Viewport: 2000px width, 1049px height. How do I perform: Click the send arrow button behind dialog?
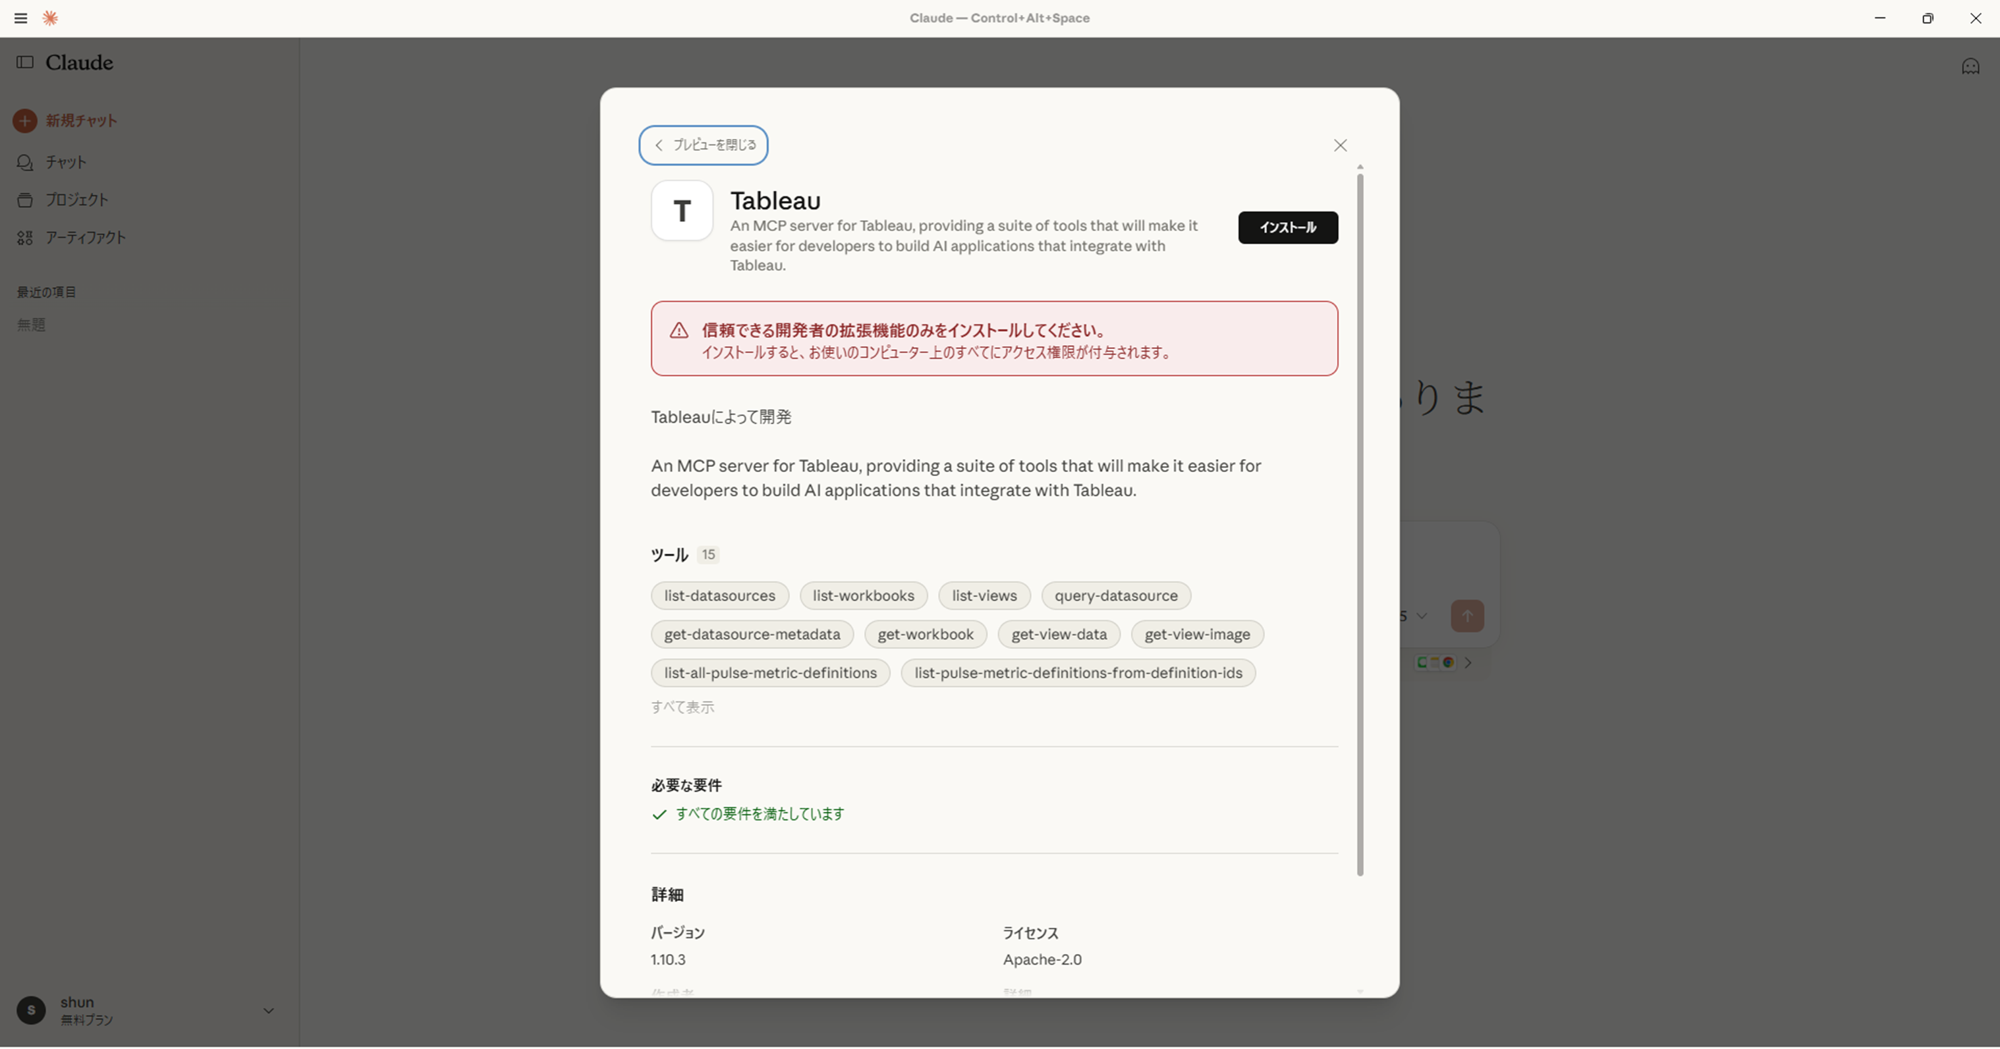pyautogui.click(x=1467, y=616)
